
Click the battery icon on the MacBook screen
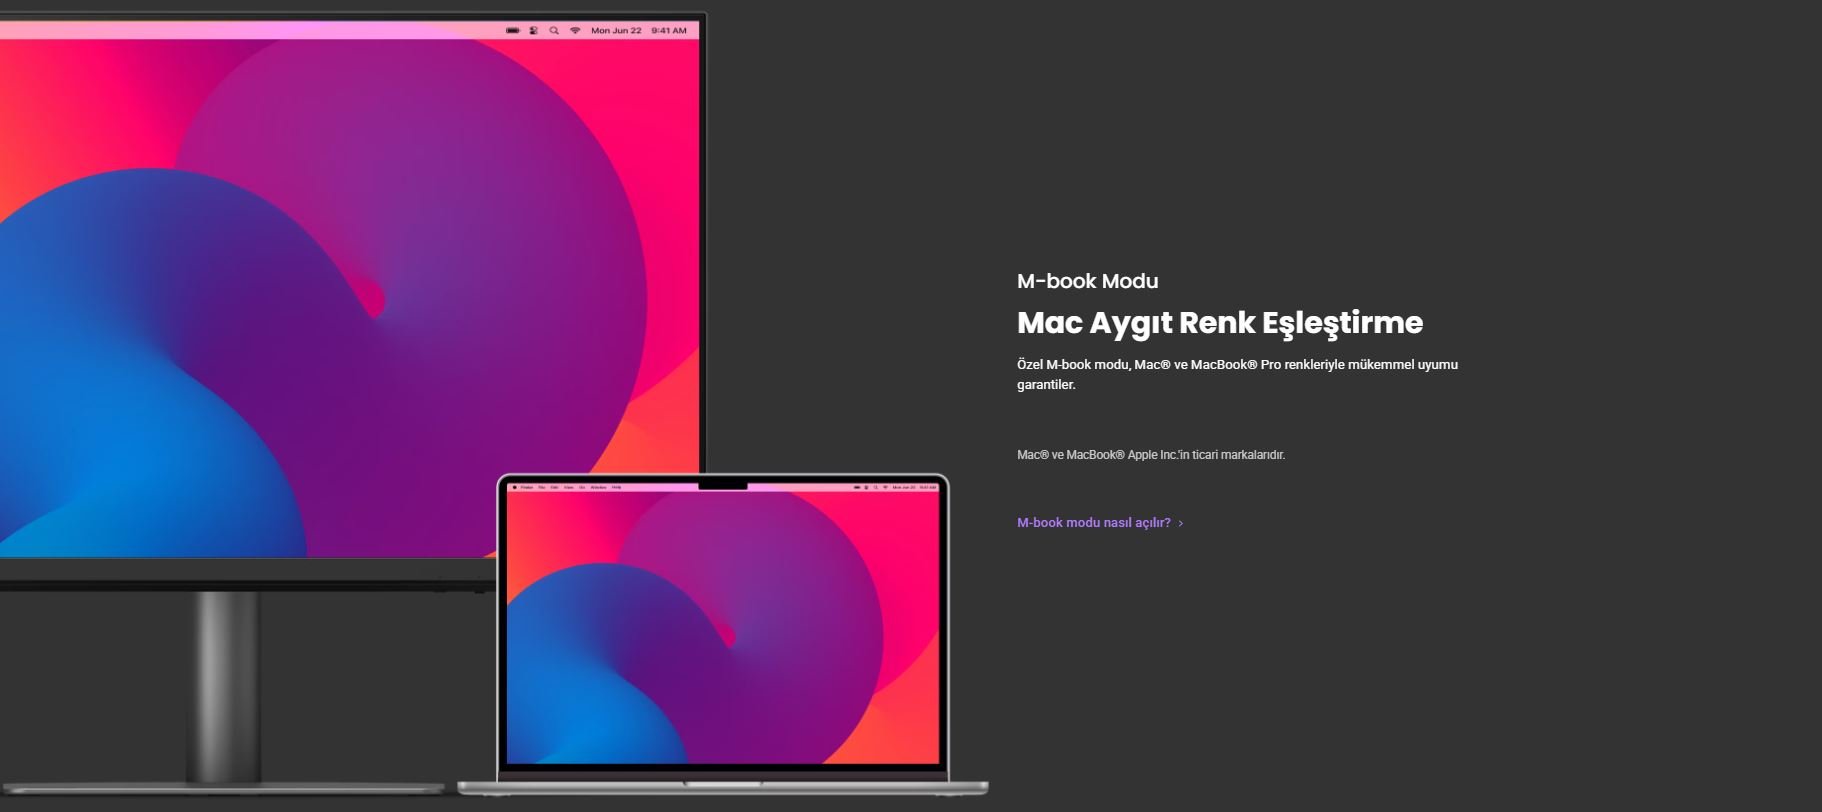[x=857, y=487]
